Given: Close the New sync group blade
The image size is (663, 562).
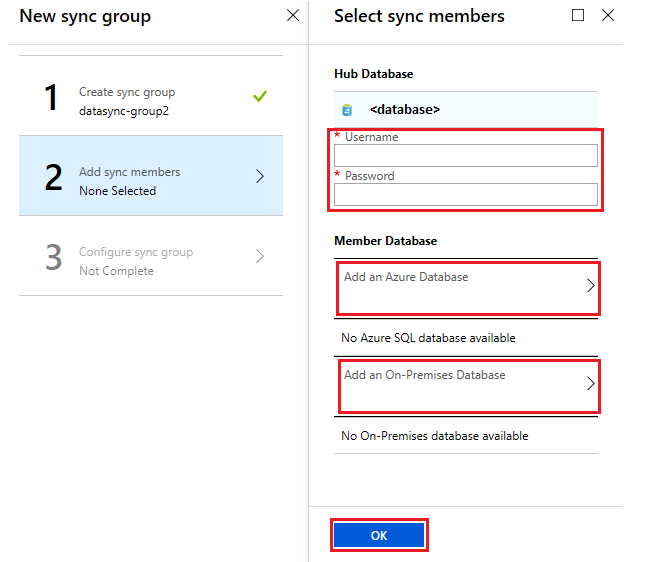Looking at the screenshot, I should point(292,15).
